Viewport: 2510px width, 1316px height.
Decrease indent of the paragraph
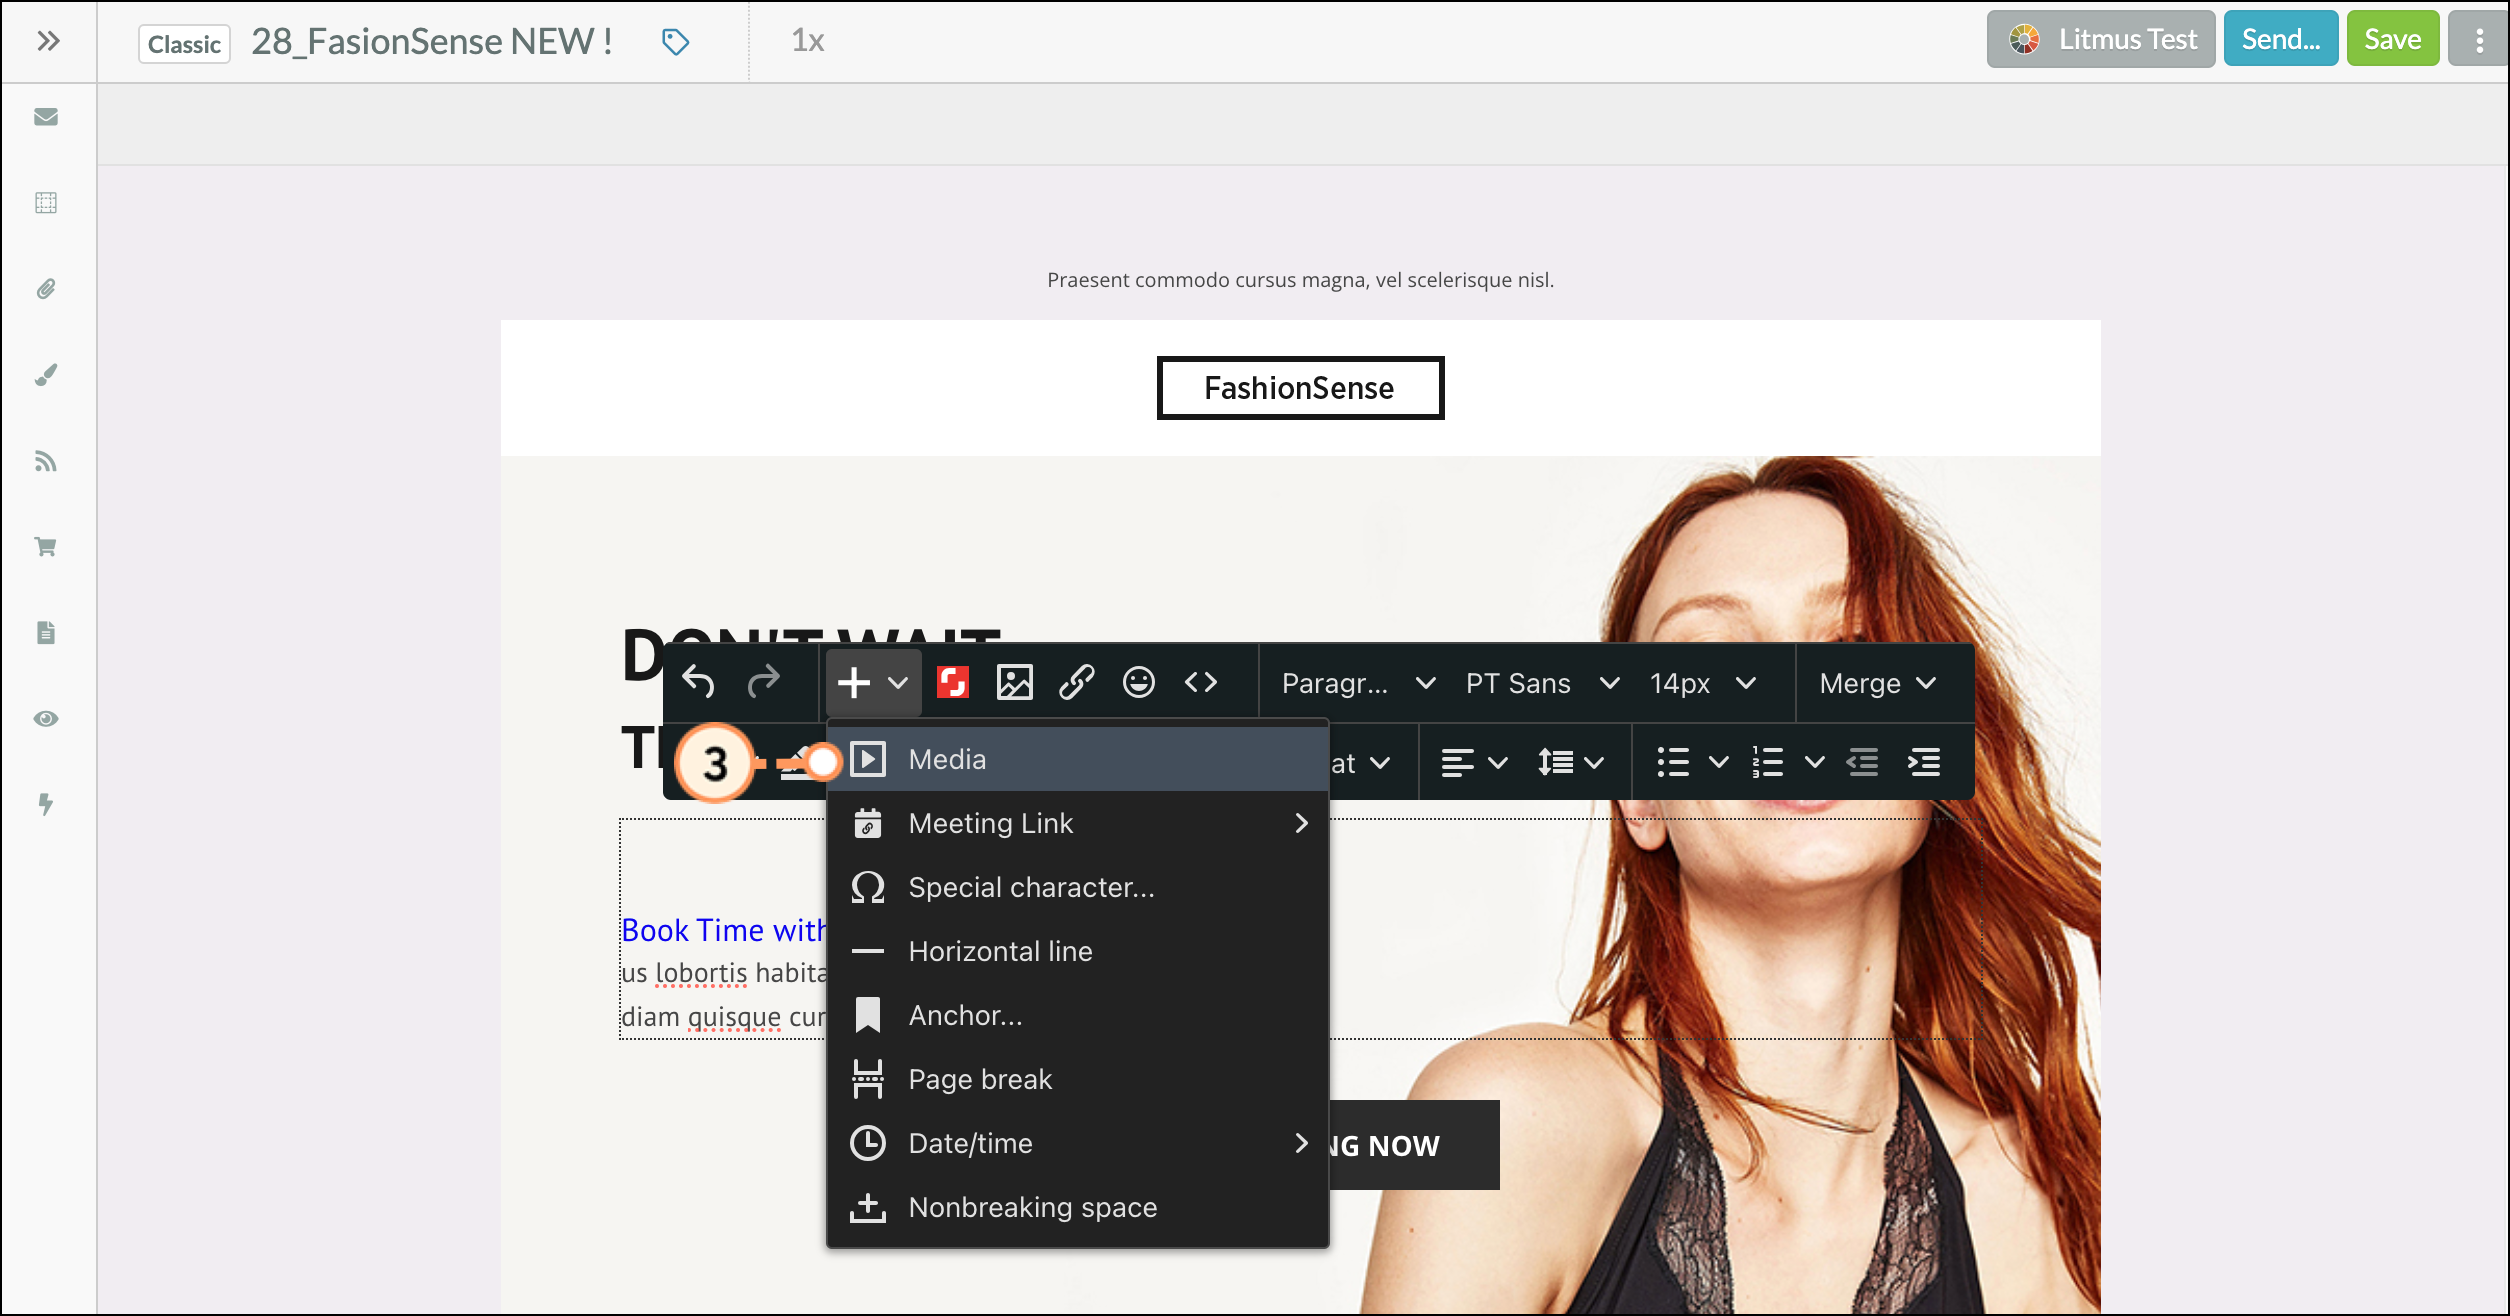[1862, 763]
